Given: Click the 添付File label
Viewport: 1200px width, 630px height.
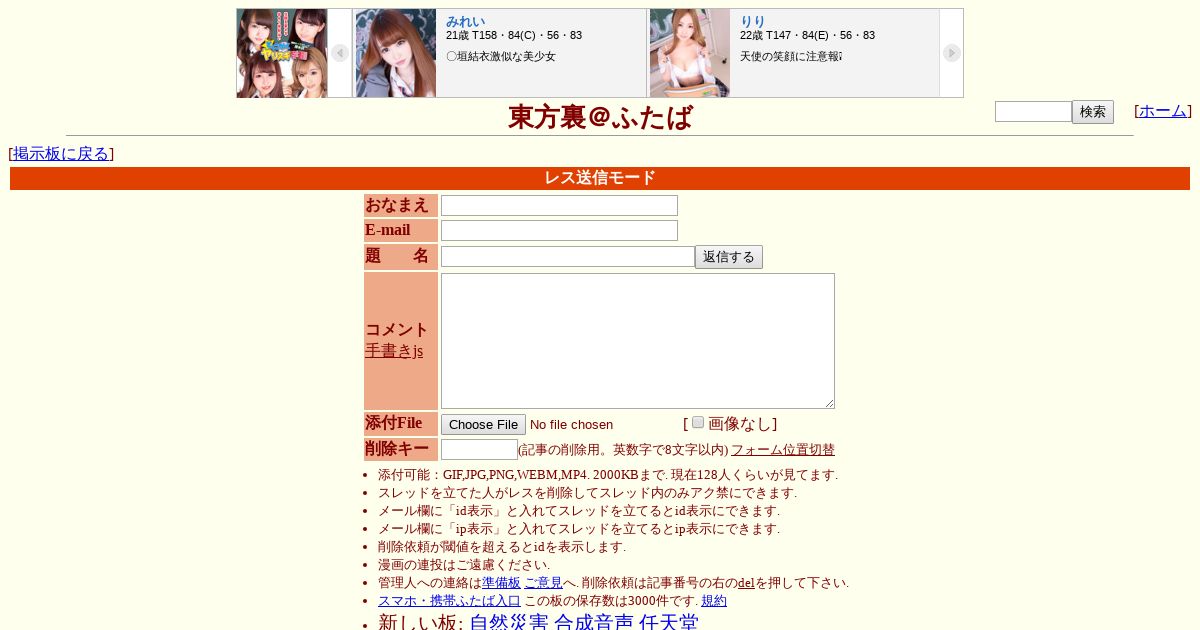Looking at the screenshot, I should pos(401,424).
